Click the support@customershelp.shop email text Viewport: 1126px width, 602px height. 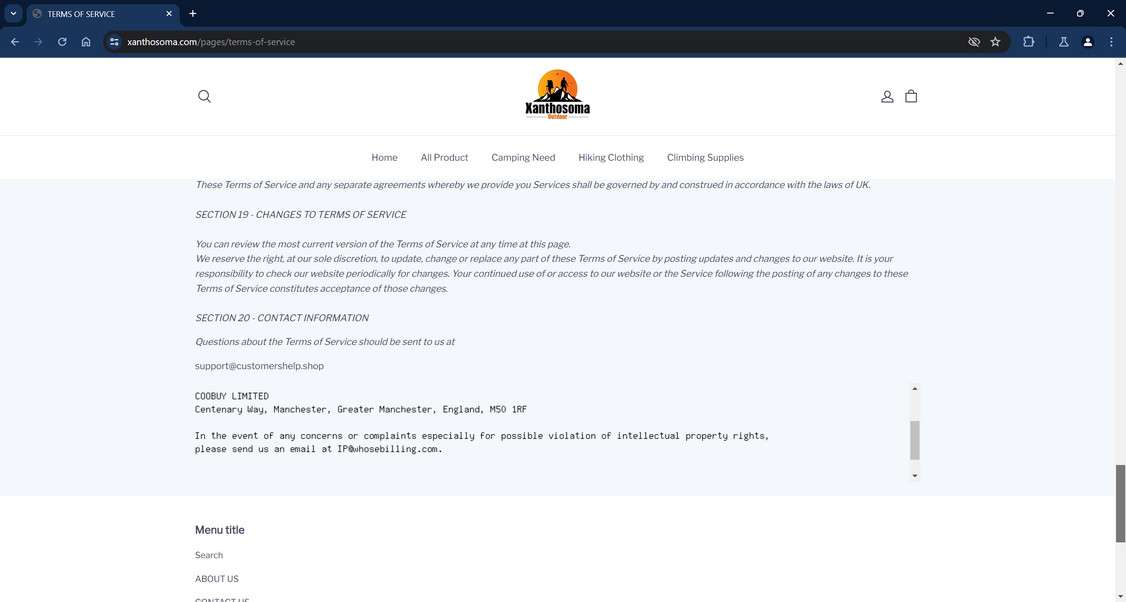pos(259,366)
